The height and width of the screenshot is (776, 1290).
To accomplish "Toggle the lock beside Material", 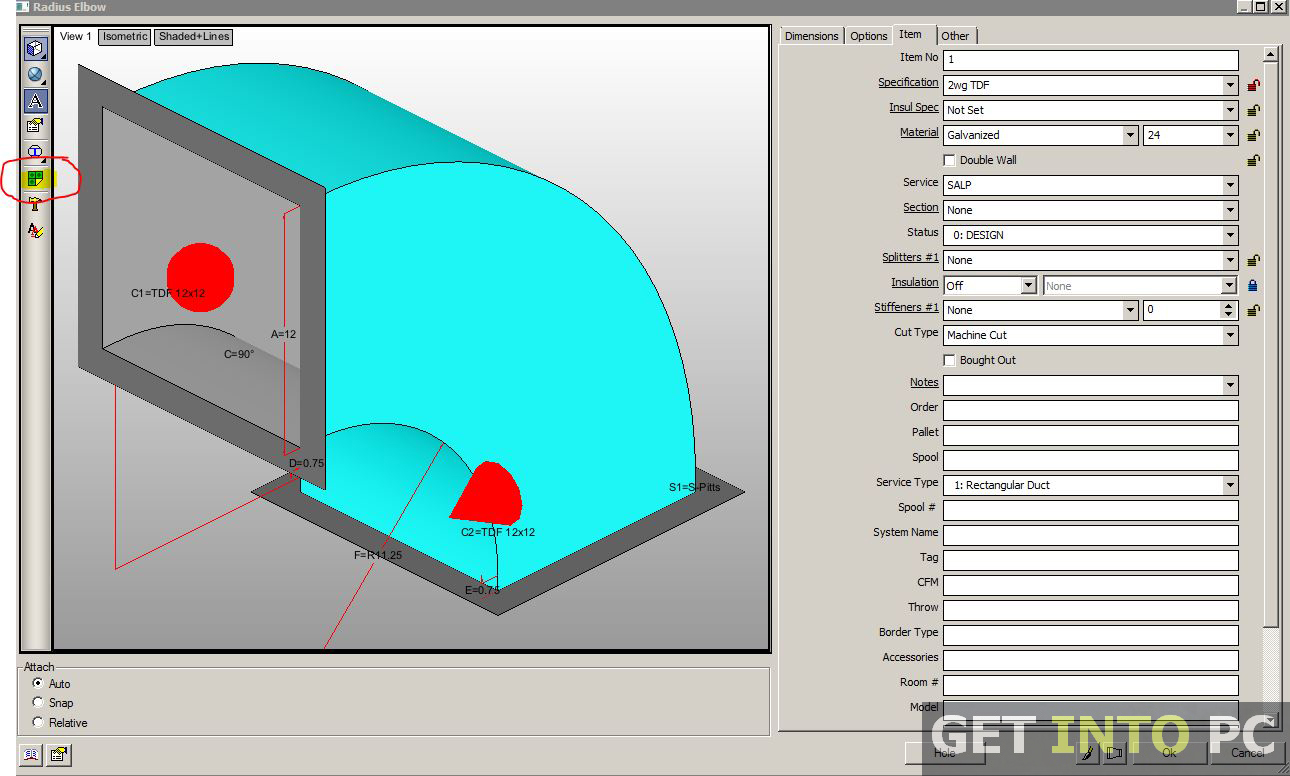I will [1253, 135].
